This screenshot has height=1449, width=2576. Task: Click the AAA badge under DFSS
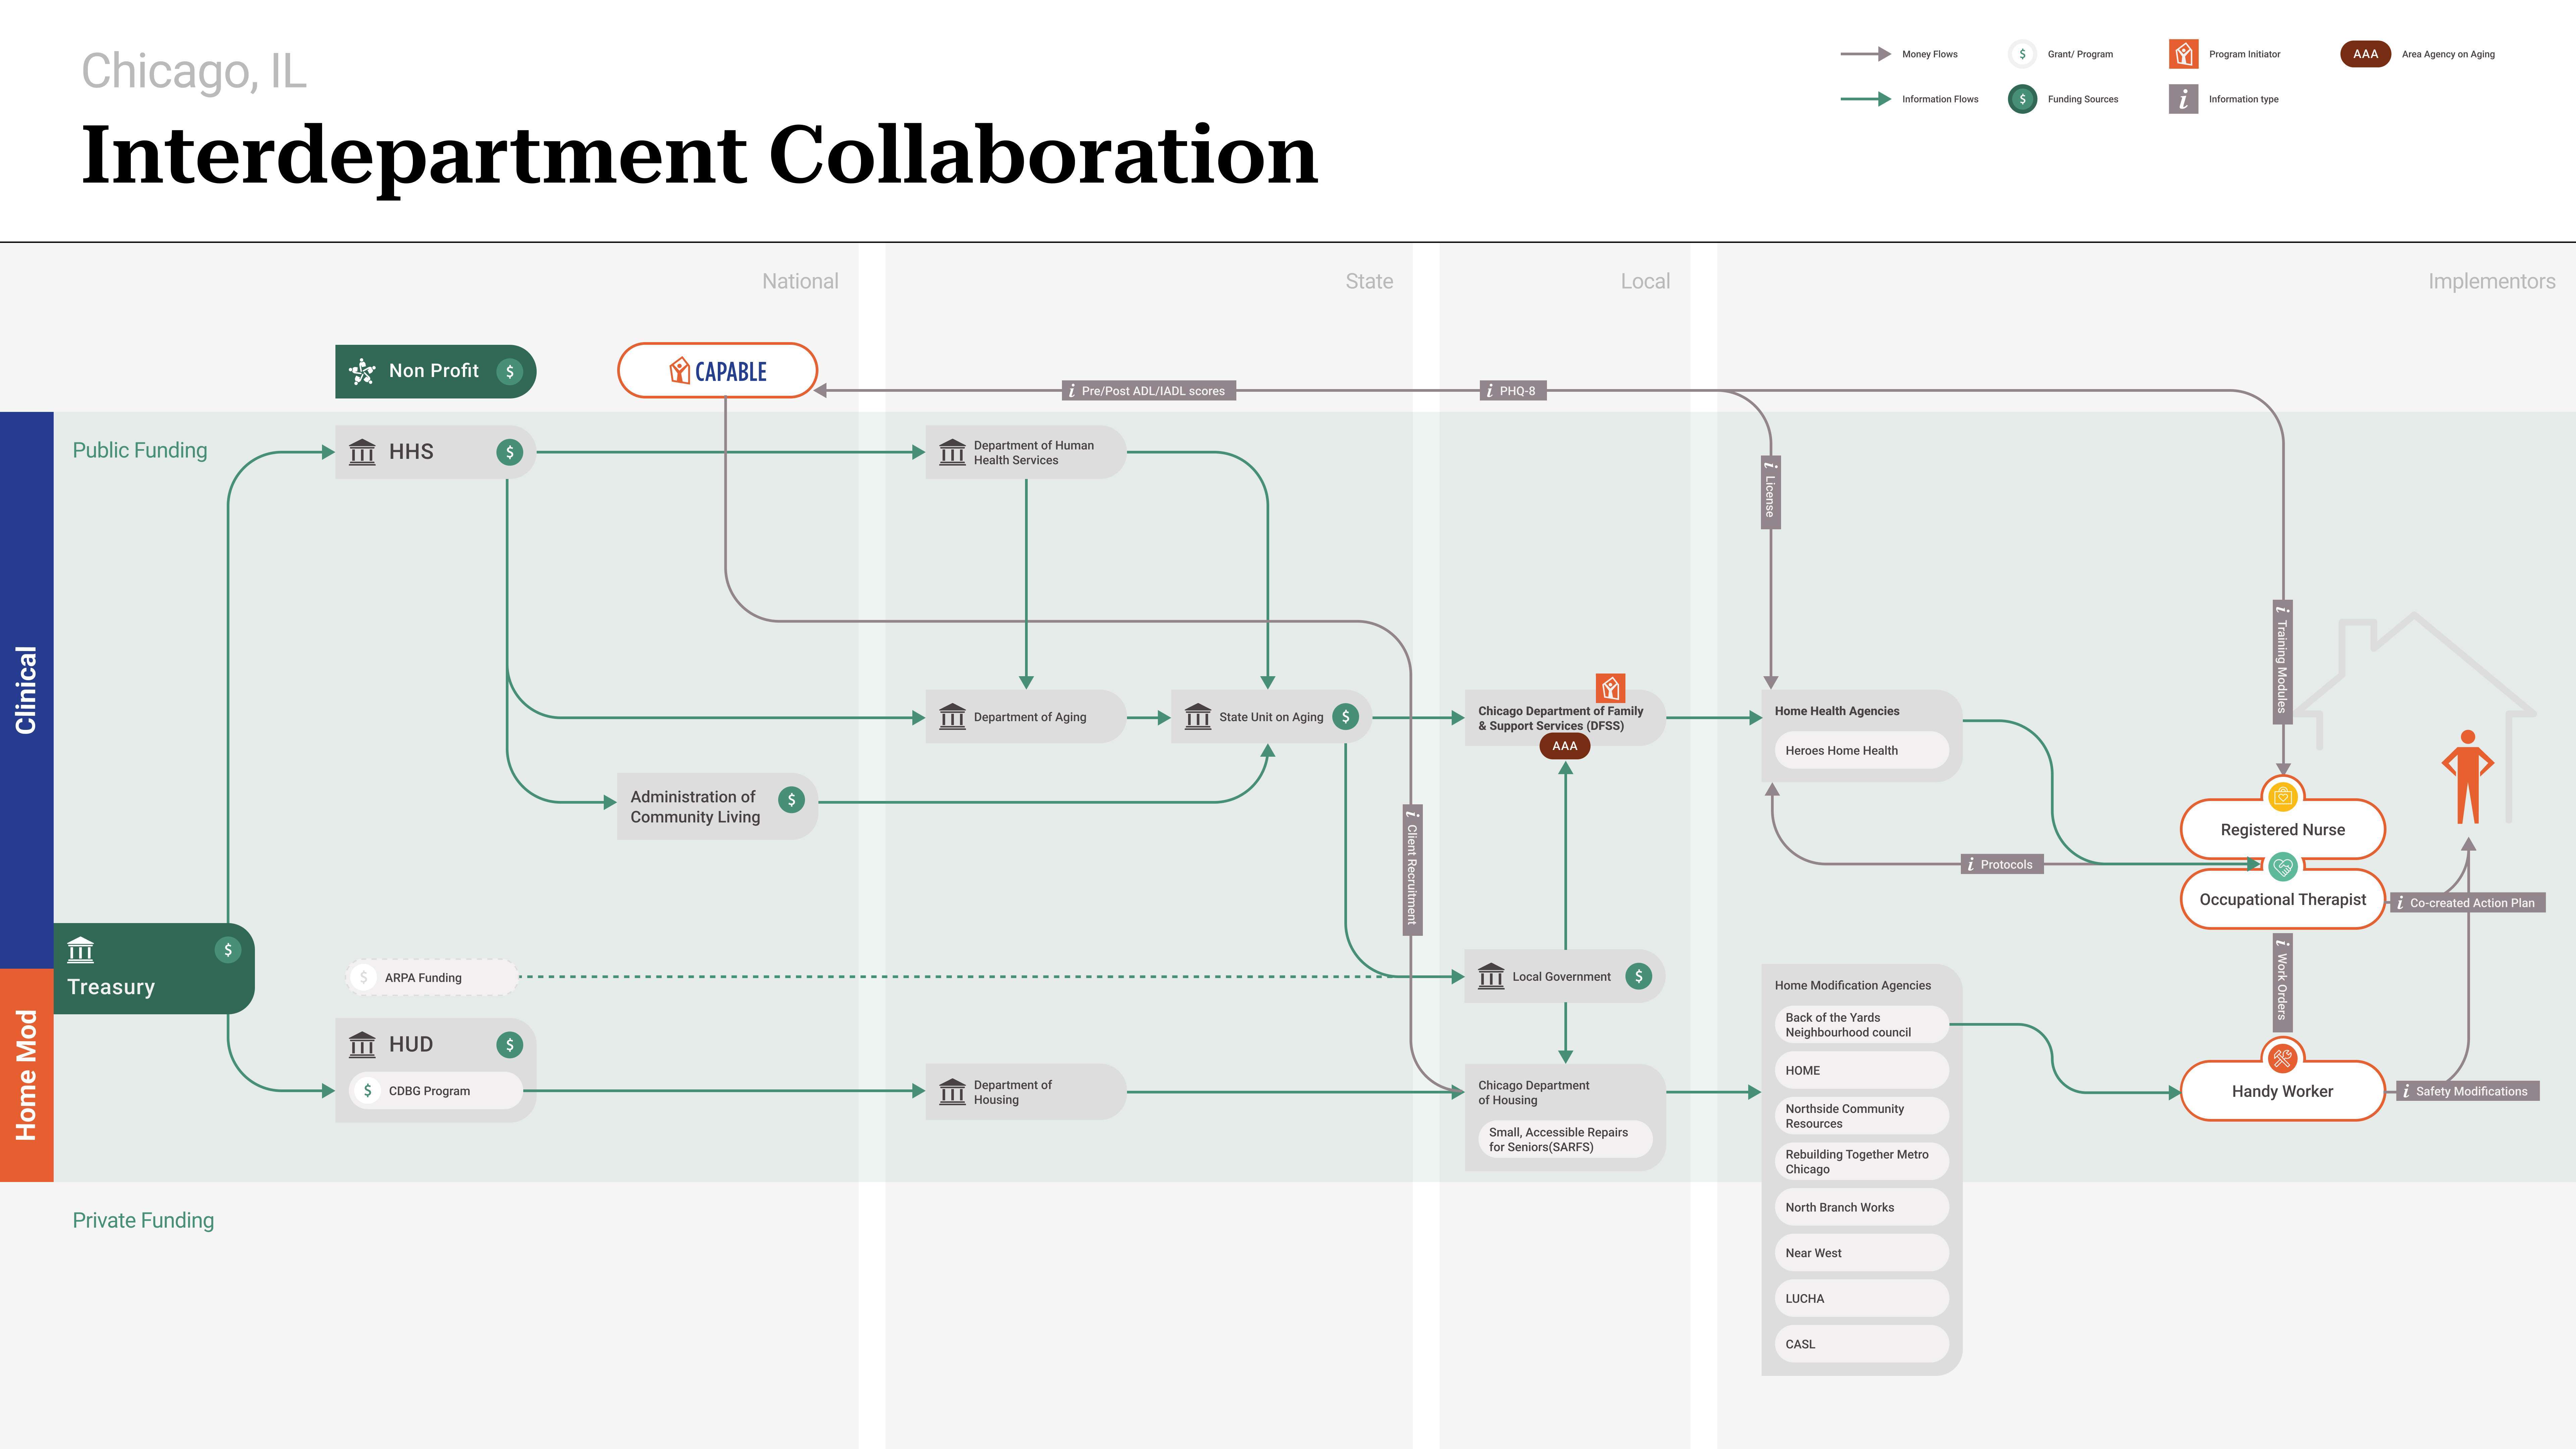[x=1565, y=746]
